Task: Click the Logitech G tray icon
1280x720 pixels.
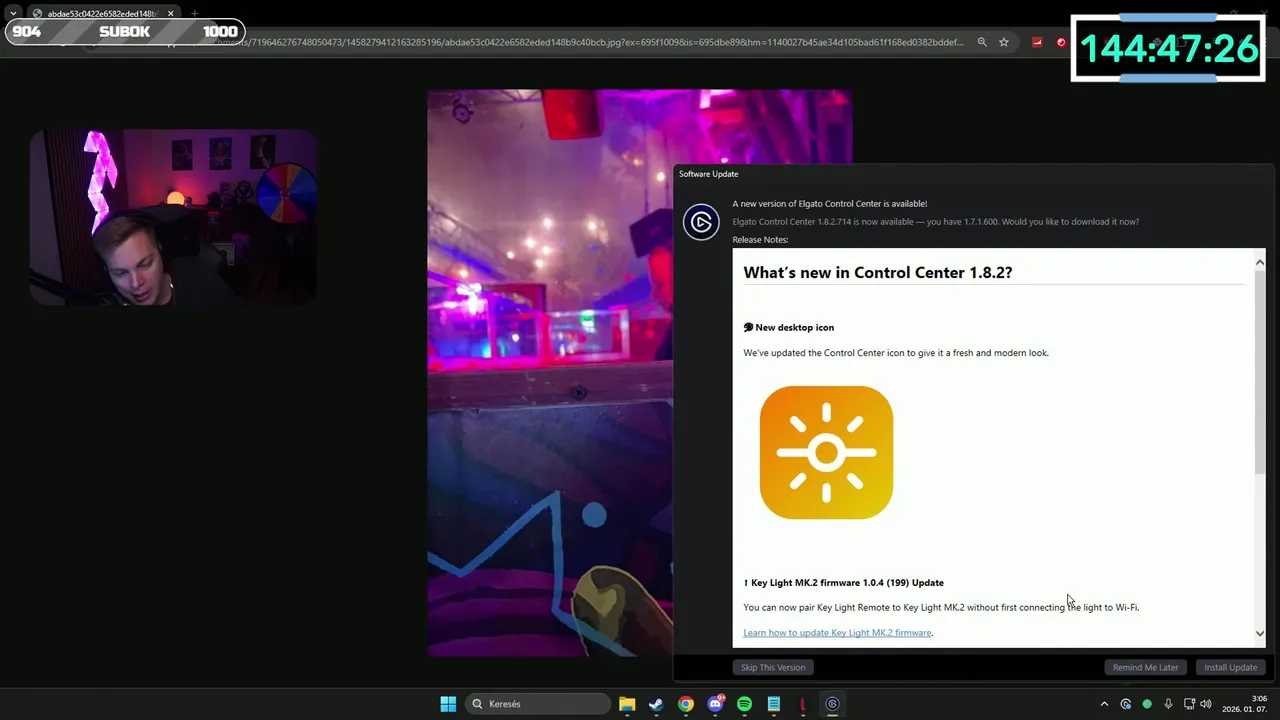Action: tap(1126, 704)
